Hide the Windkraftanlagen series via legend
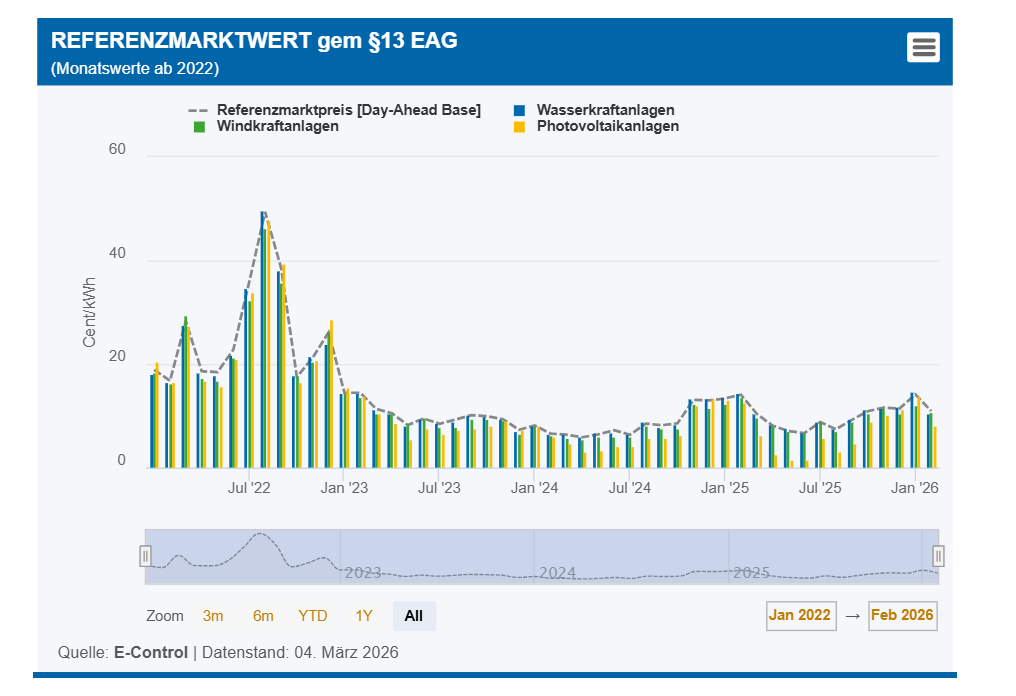 [277, 127]
